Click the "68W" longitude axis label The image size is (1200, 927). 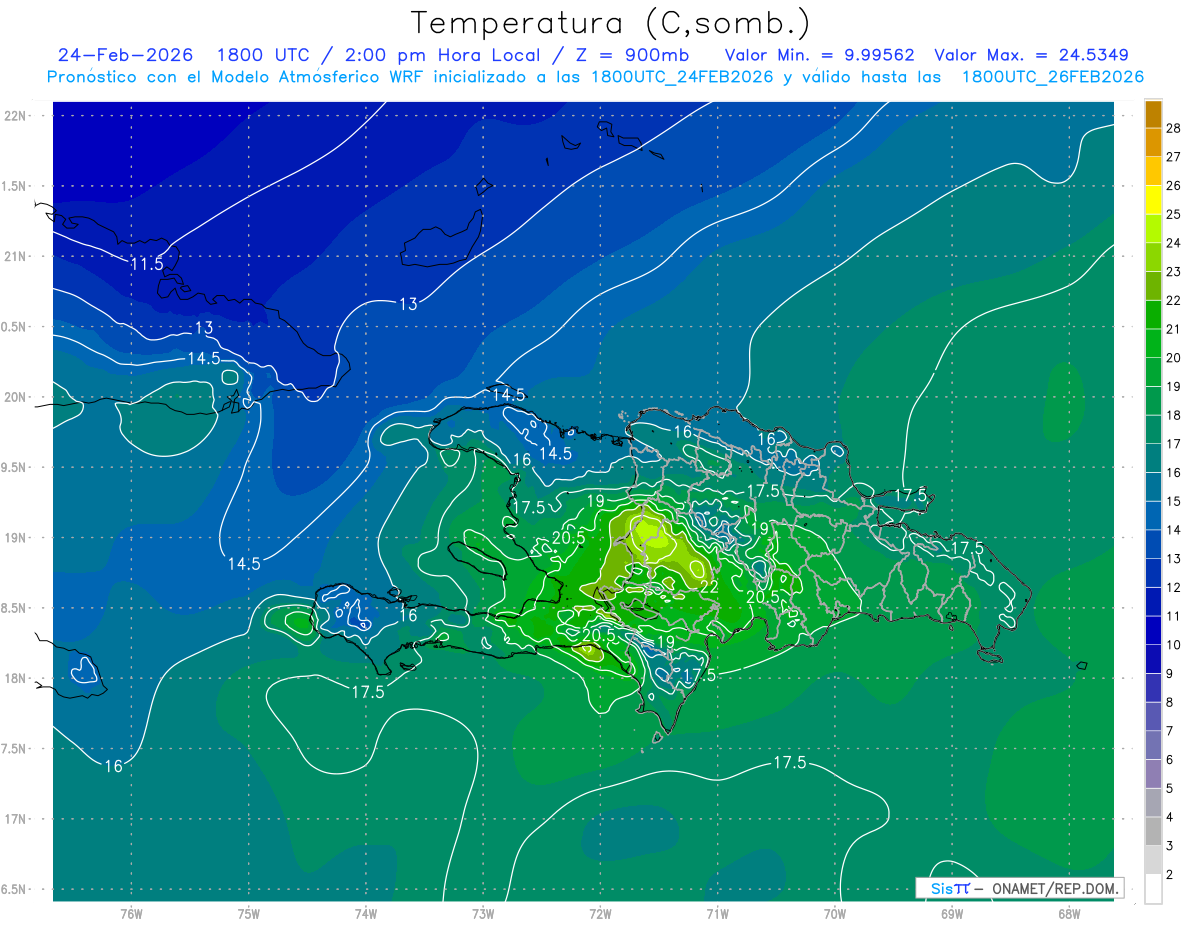(x=1069, y=913)
